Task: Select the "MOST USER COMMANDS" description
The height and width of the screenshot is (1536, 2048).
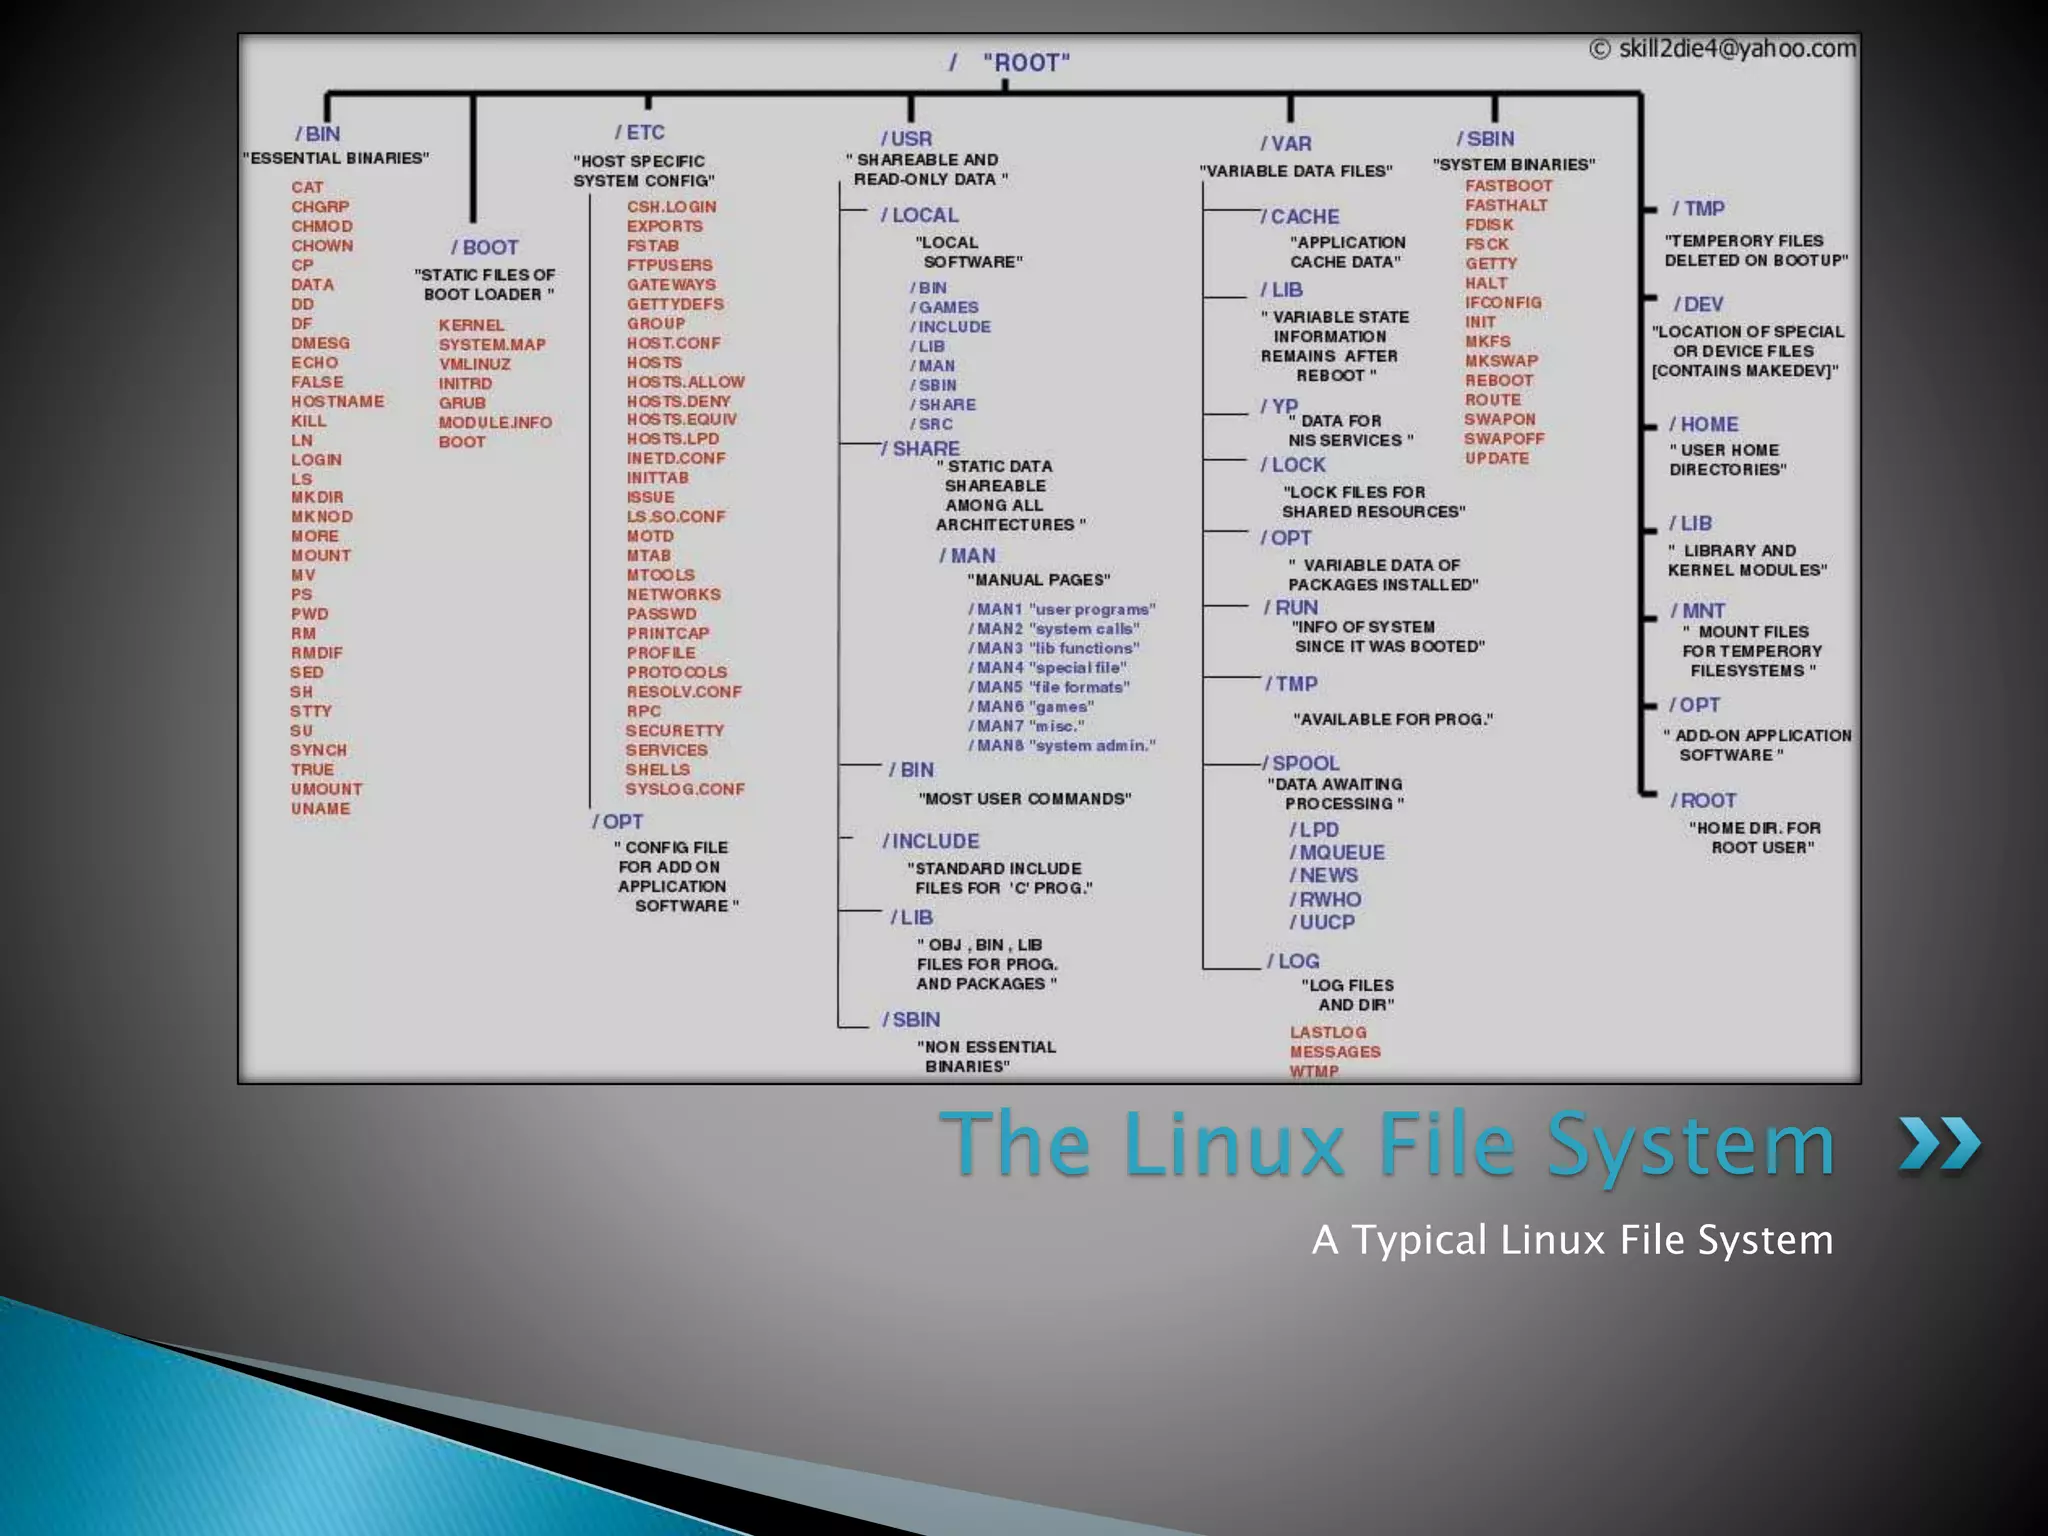Action: [x=1025, y=799]
